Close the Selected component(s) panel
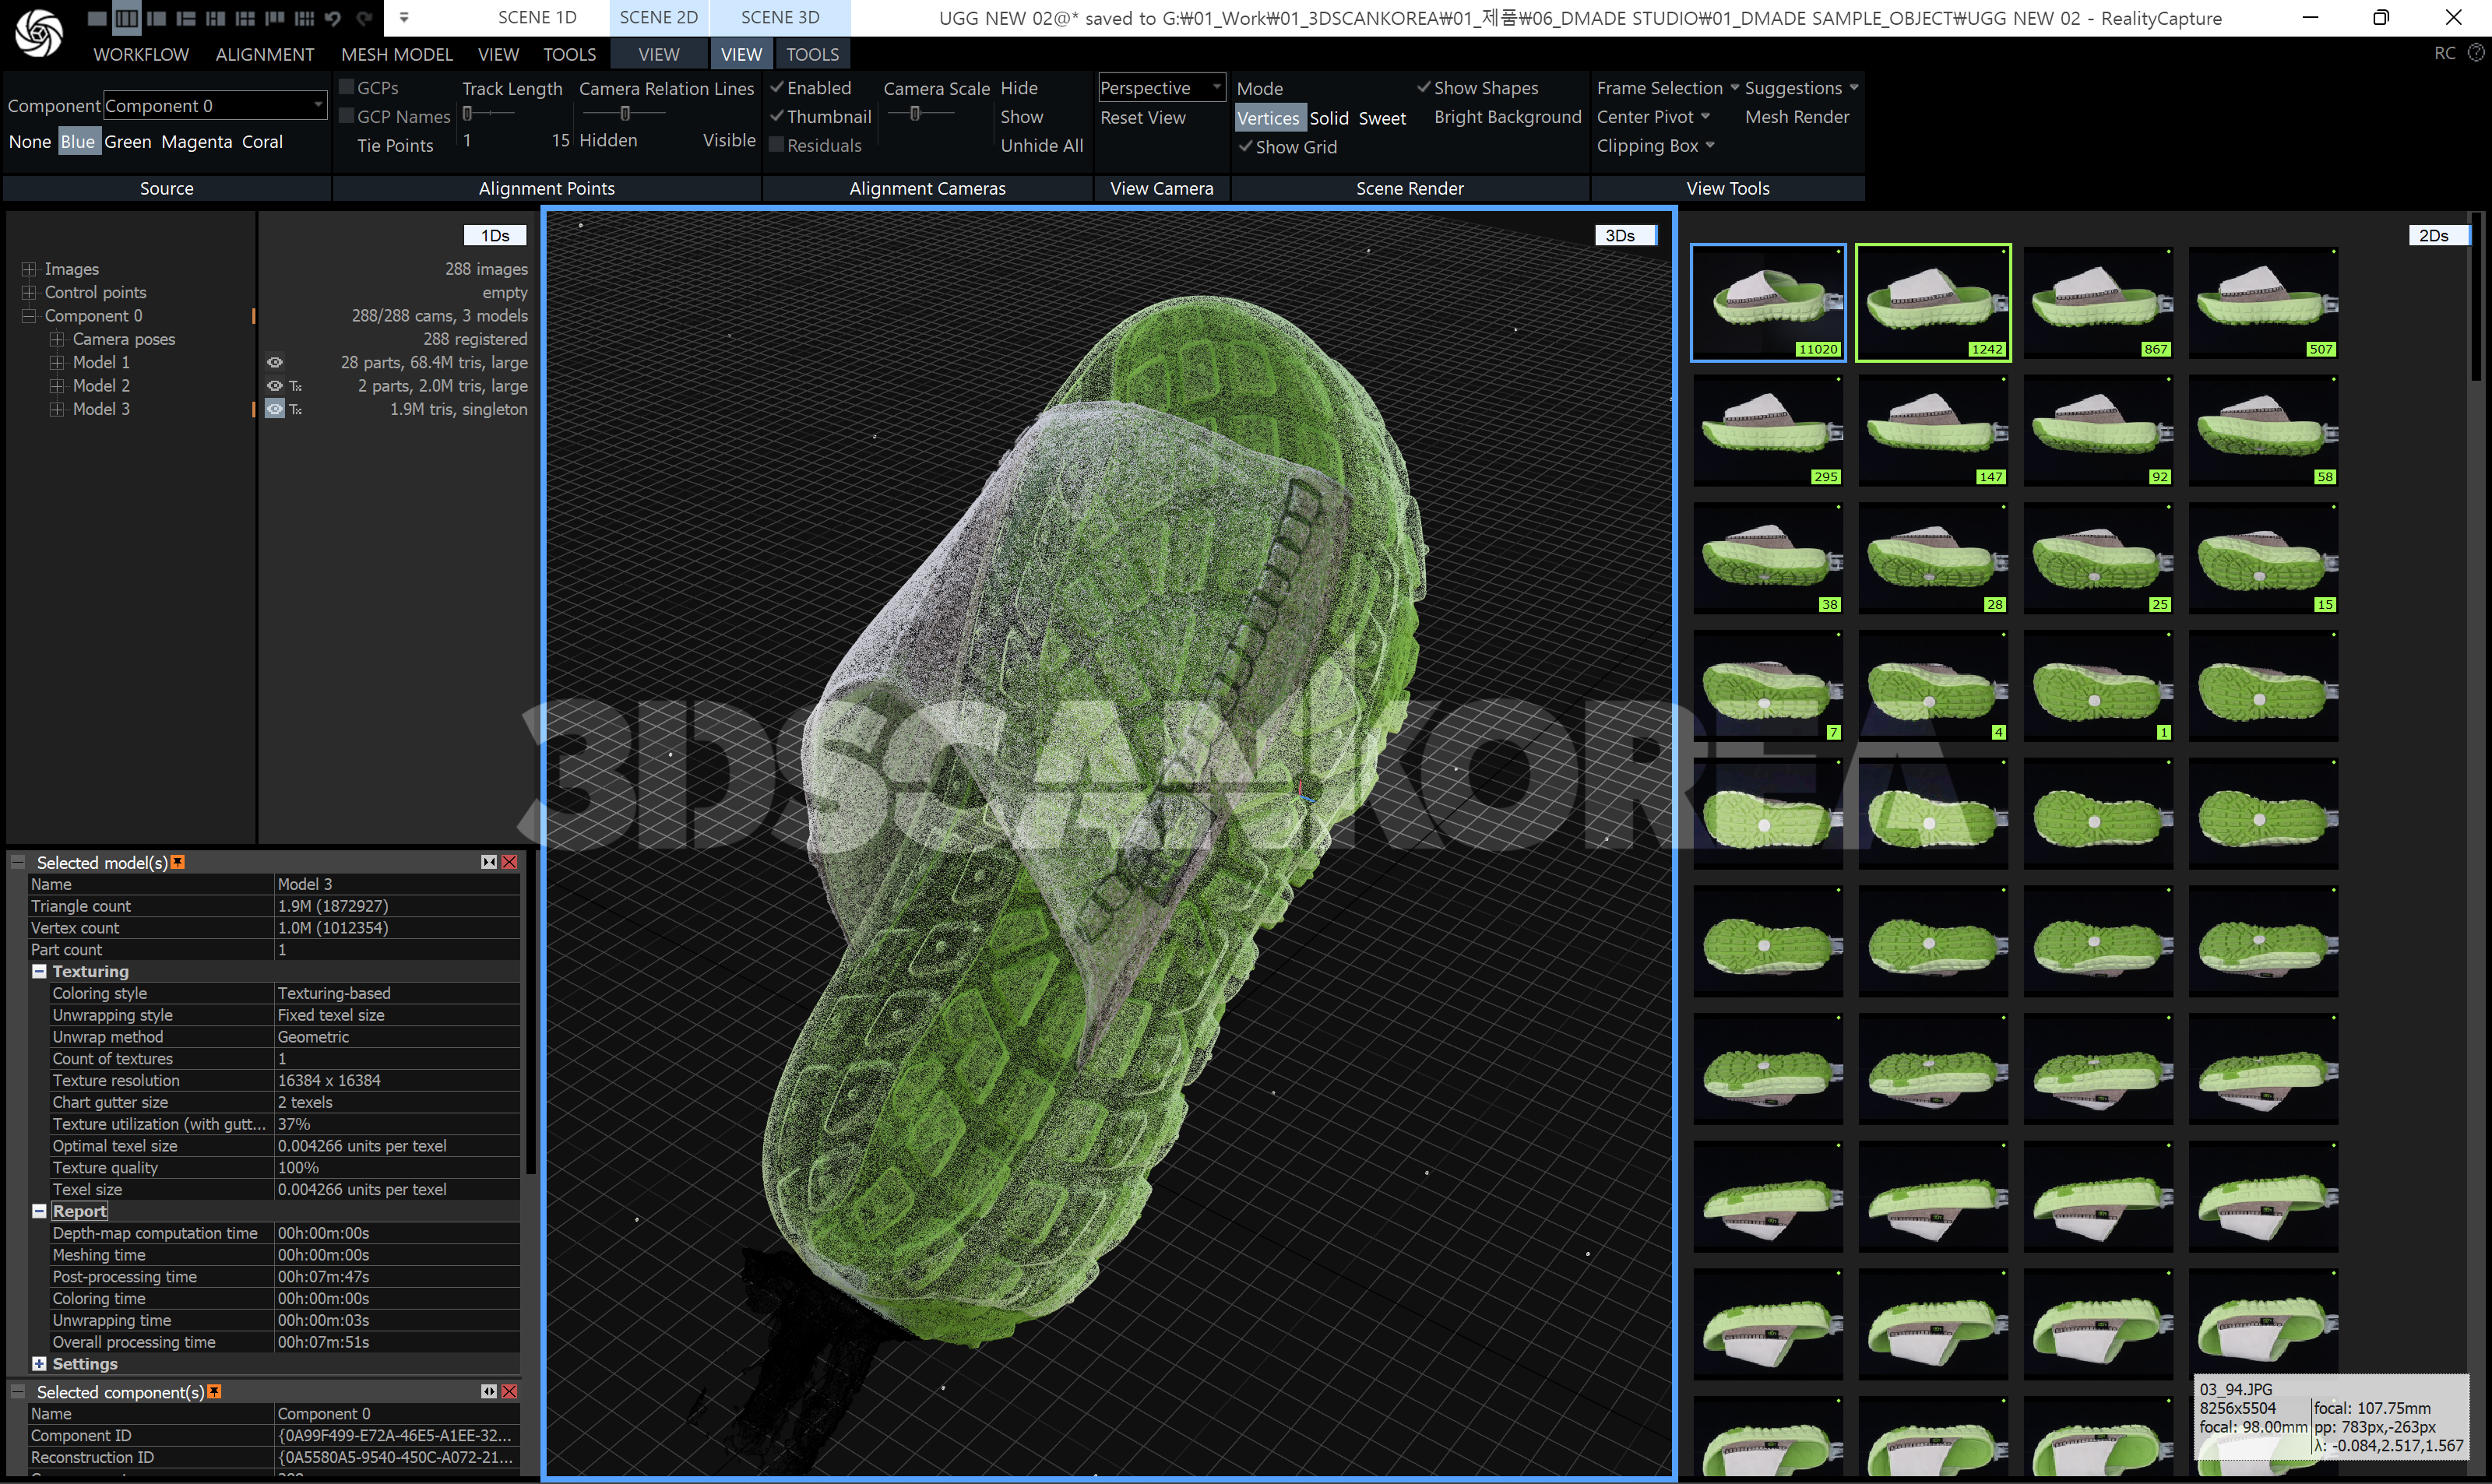 pos(510,1391)
